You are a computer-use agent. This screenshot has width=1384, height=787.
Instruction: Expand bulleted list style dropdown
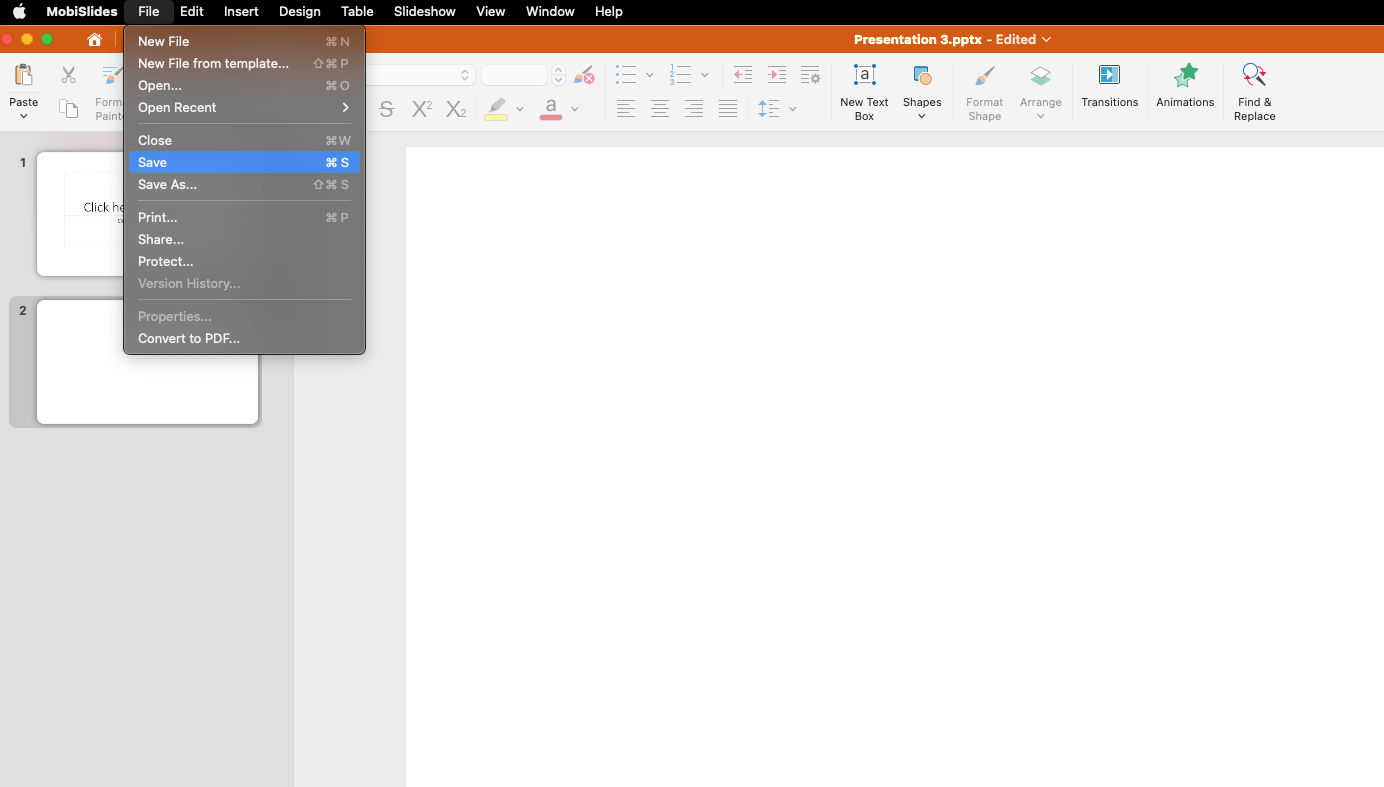tap(649, 75)
